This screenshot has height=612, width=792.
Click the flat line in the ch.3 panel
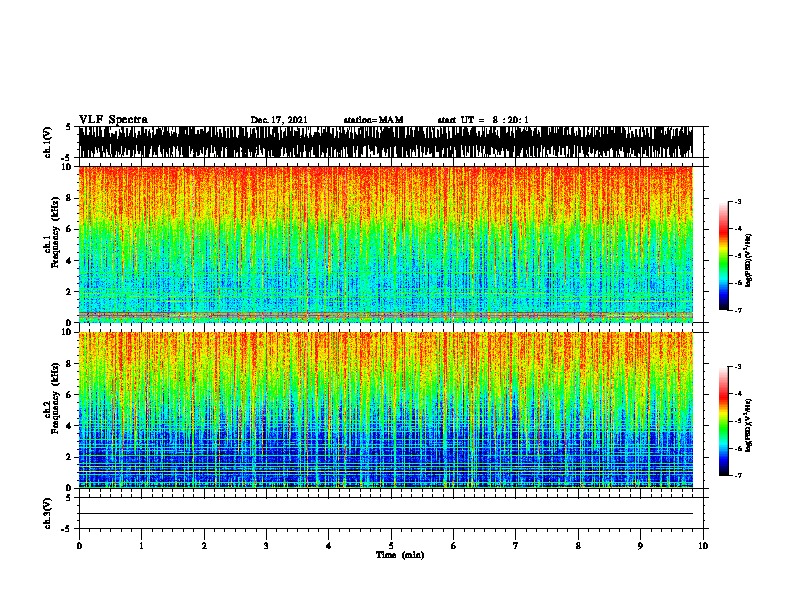(385, 514)
